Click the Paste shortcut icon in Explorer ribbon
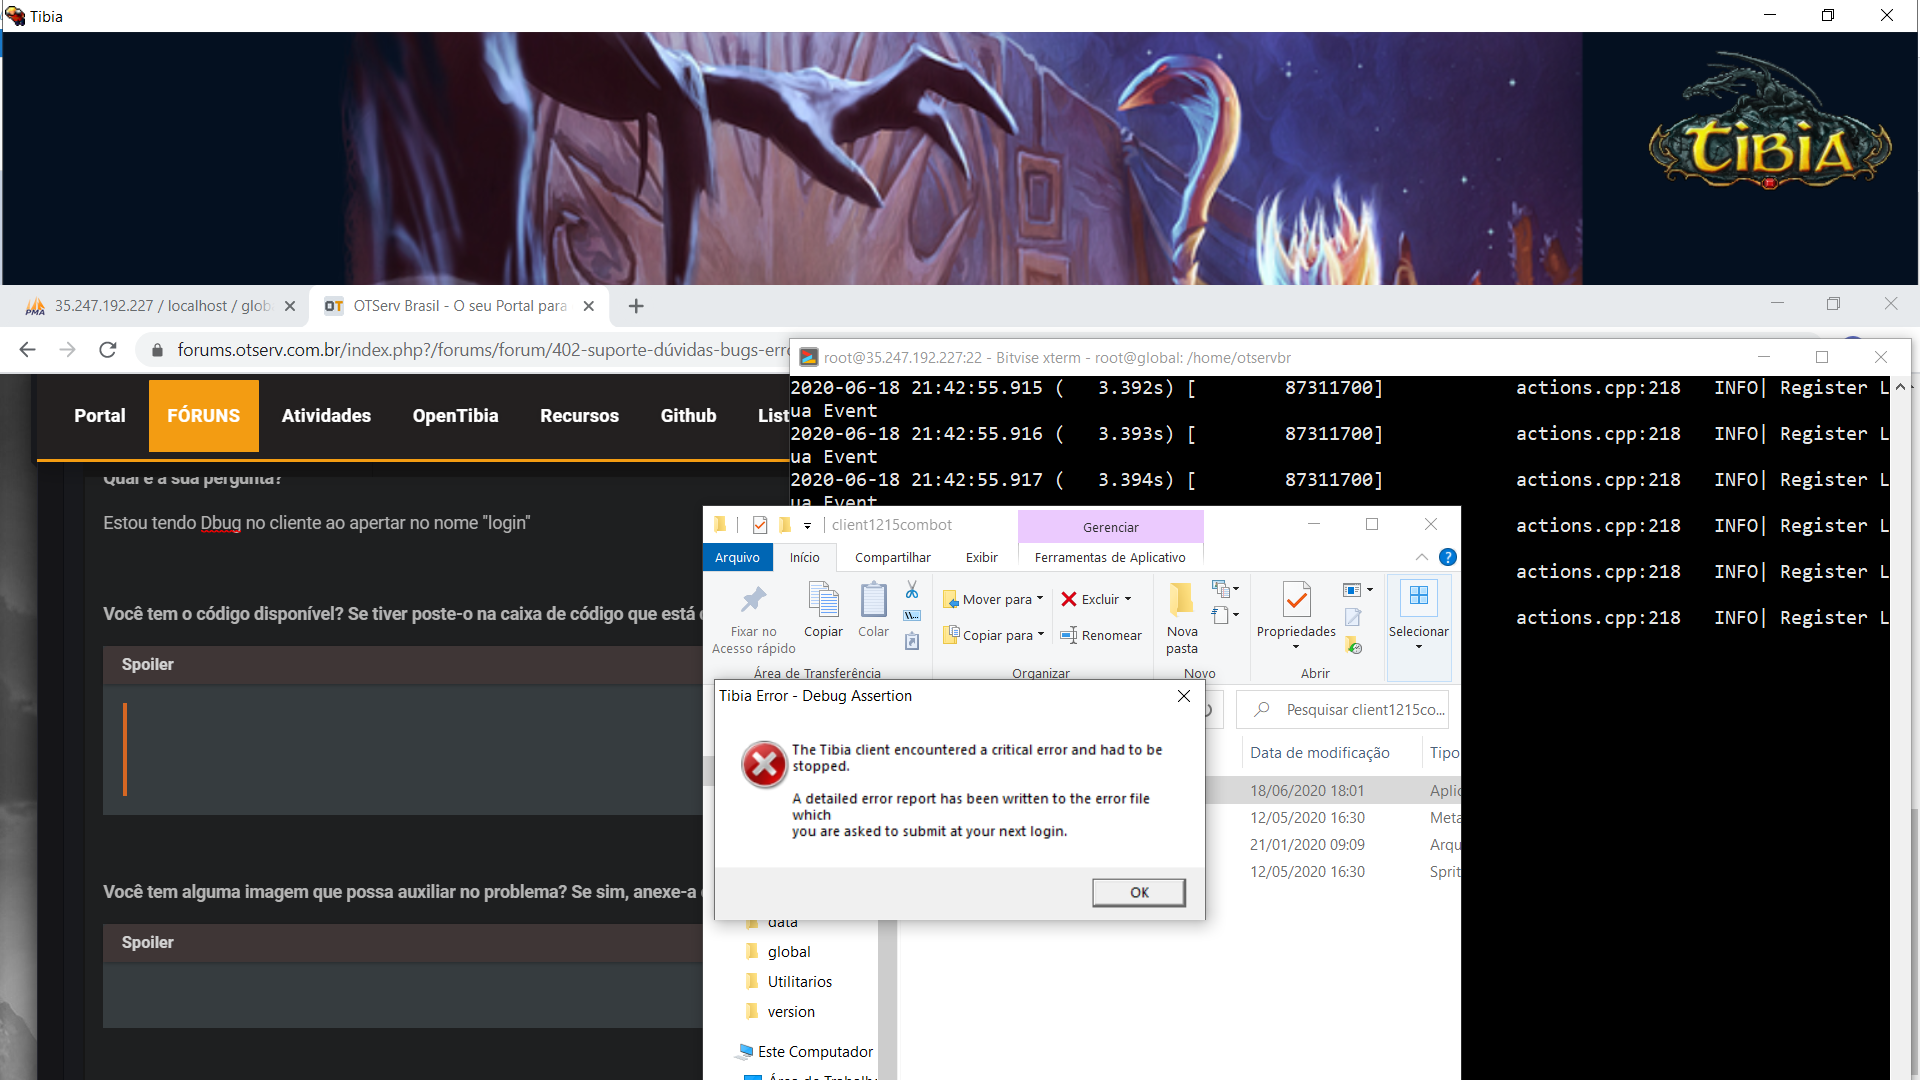This screenshot has width=1920, height=1080. 911,641
